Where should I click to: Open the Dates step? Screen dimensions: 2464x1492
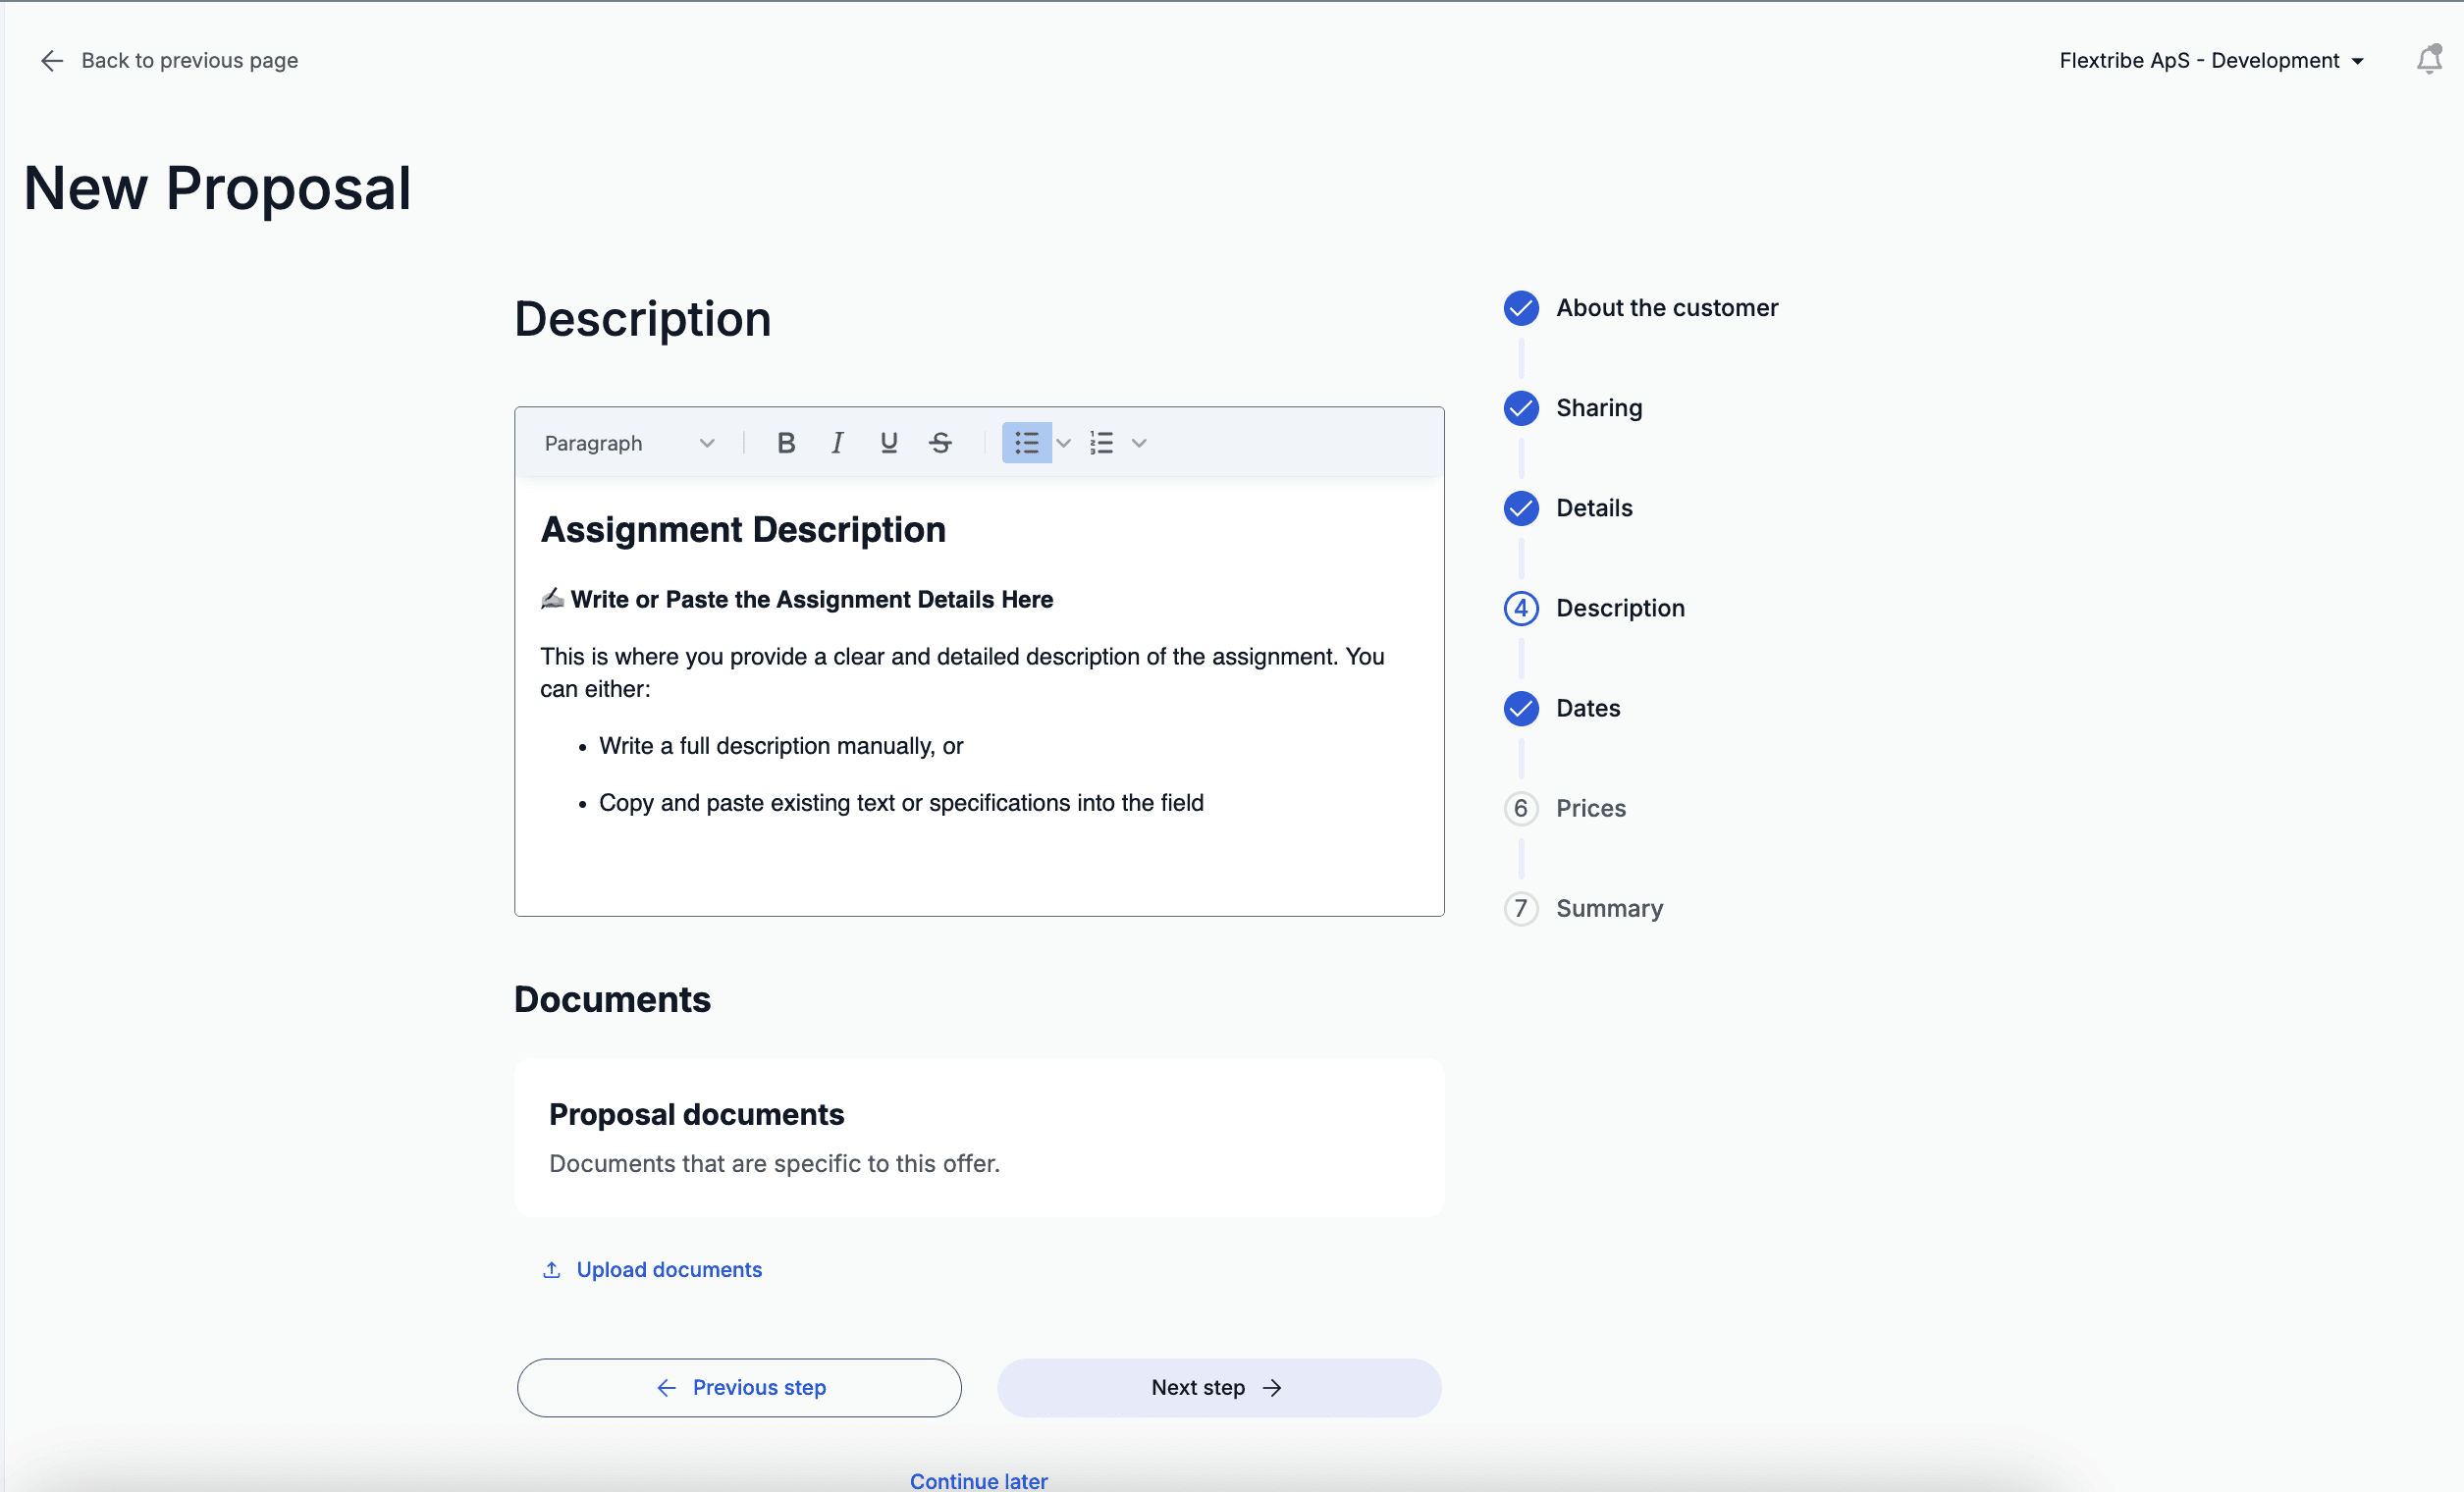pyautogui.click(x=1587, y=708)
